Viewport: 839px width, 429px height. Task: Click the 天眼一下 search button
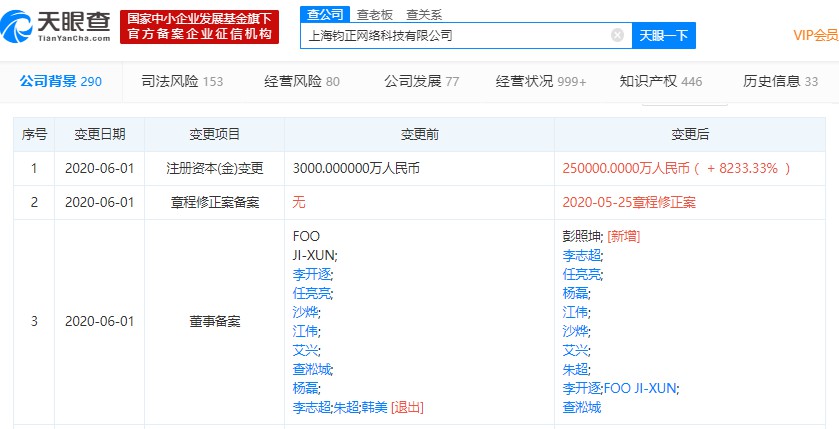pyautogui.click(x=663, y=35)
